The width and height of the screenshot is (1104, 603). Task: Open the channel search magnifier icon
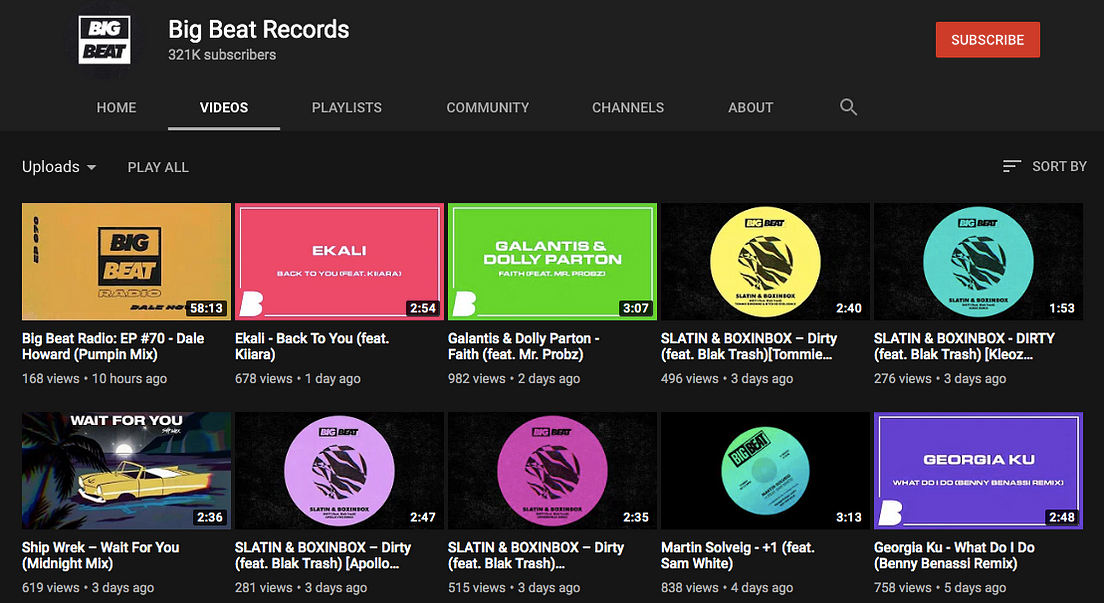click(848, 107)
